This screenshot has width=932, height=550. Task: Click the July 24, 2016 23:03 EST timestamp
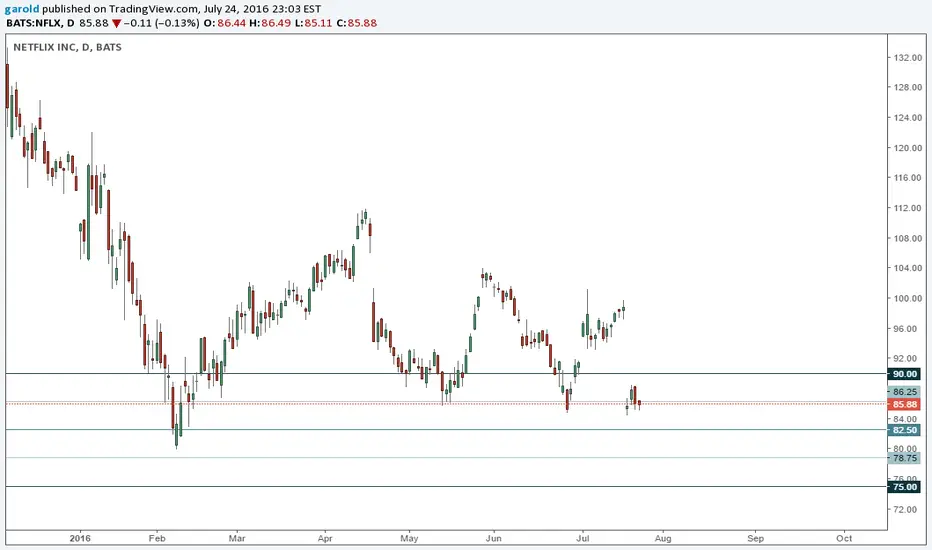(261, 9)
